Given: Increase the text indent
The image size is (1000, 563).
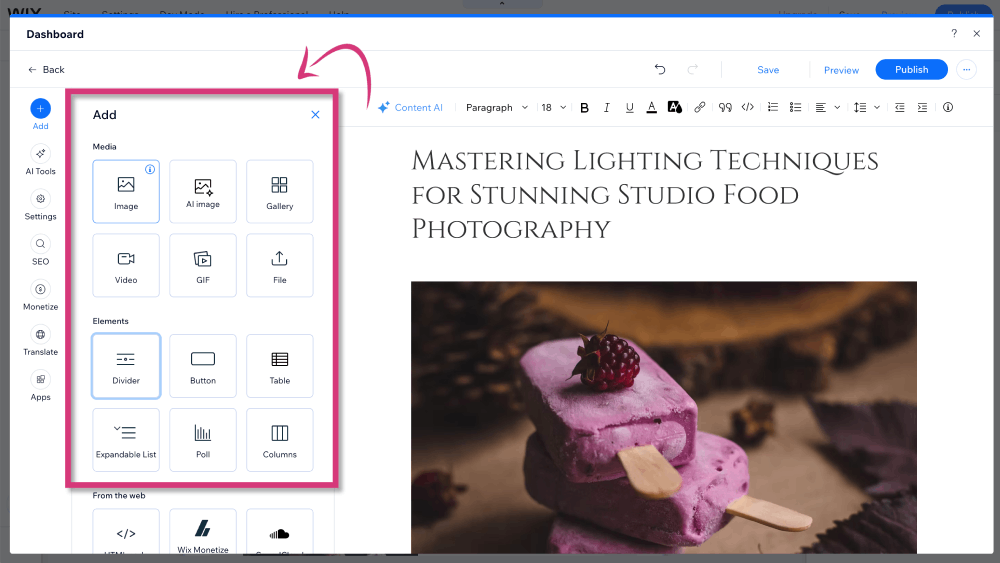Looking at the screenshot, I should (922, 108).
